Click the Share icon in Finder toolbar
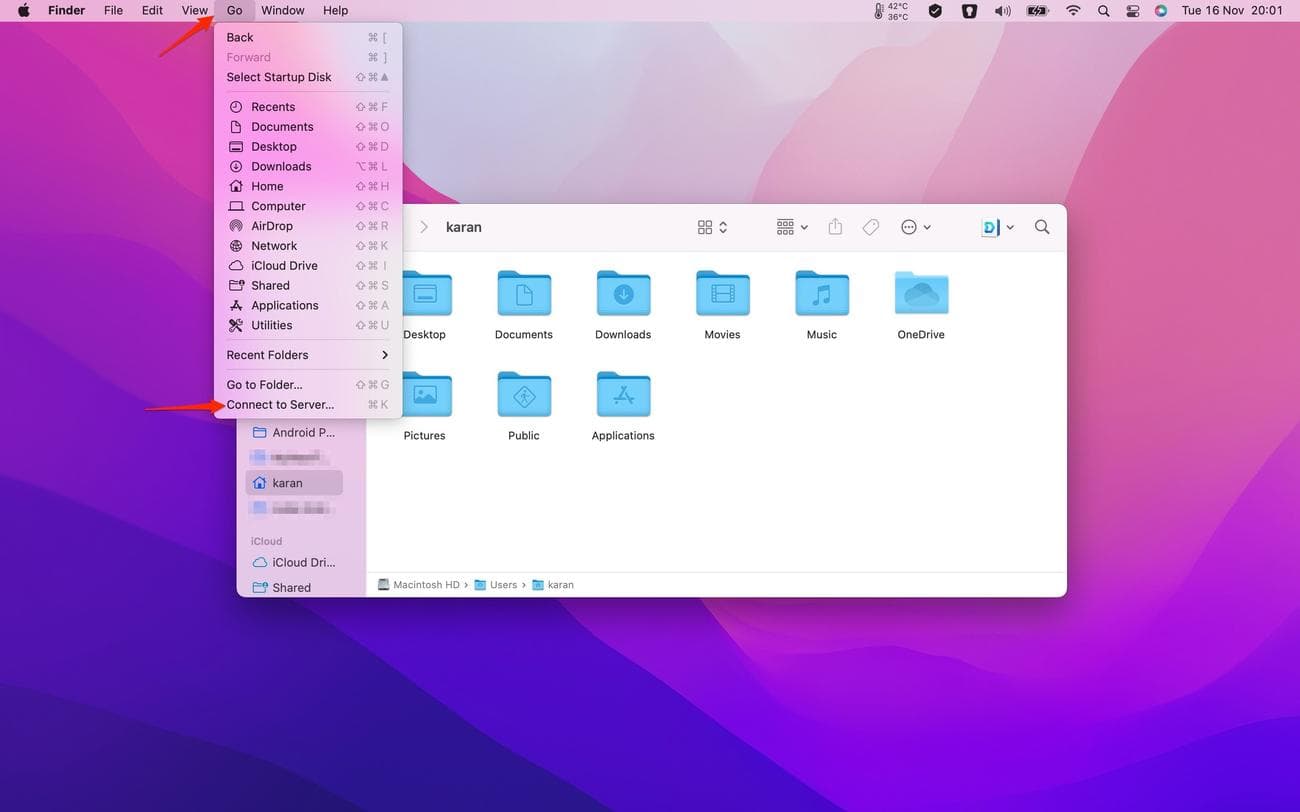 pyautogui.click(x=835, y=227)
